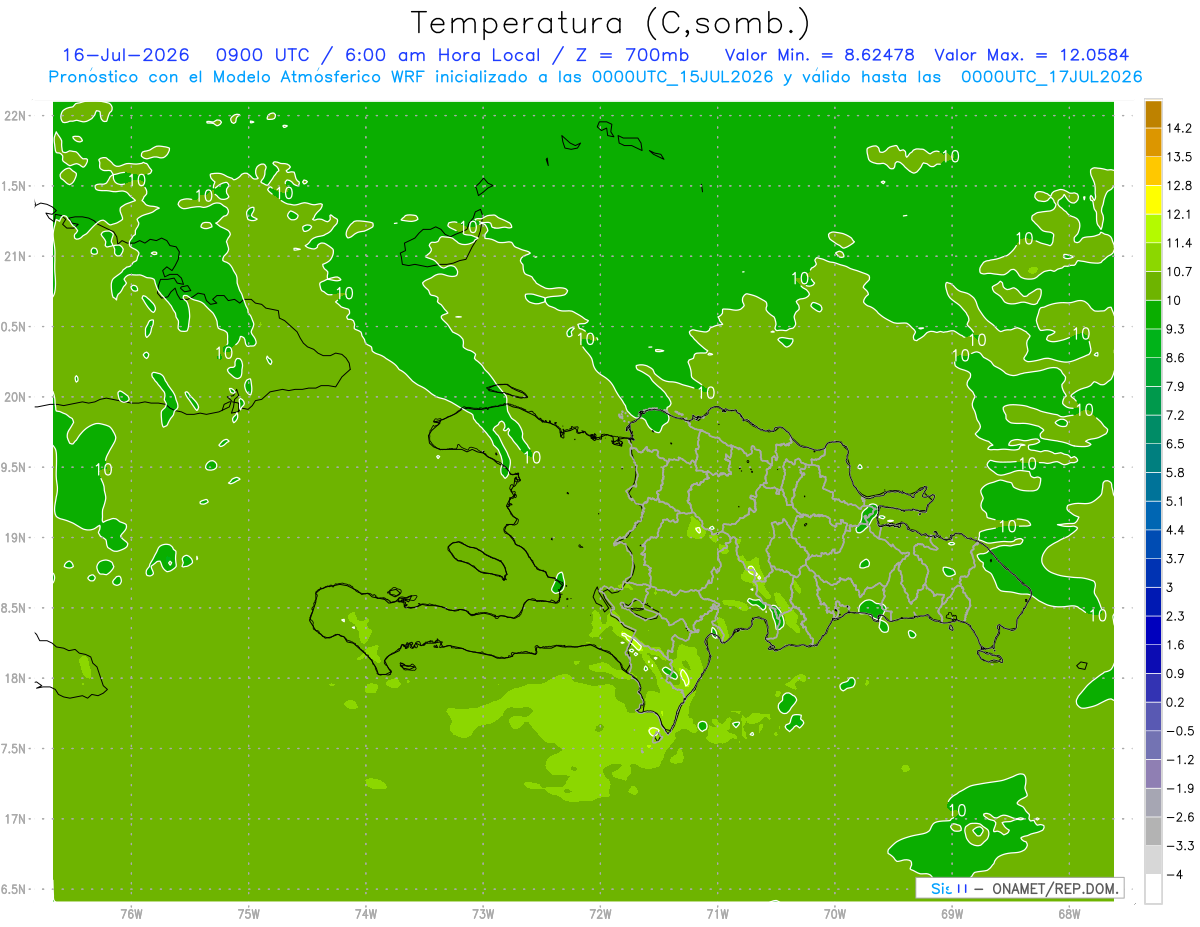Click the "73W" longitude label

(x=483, y=914)
